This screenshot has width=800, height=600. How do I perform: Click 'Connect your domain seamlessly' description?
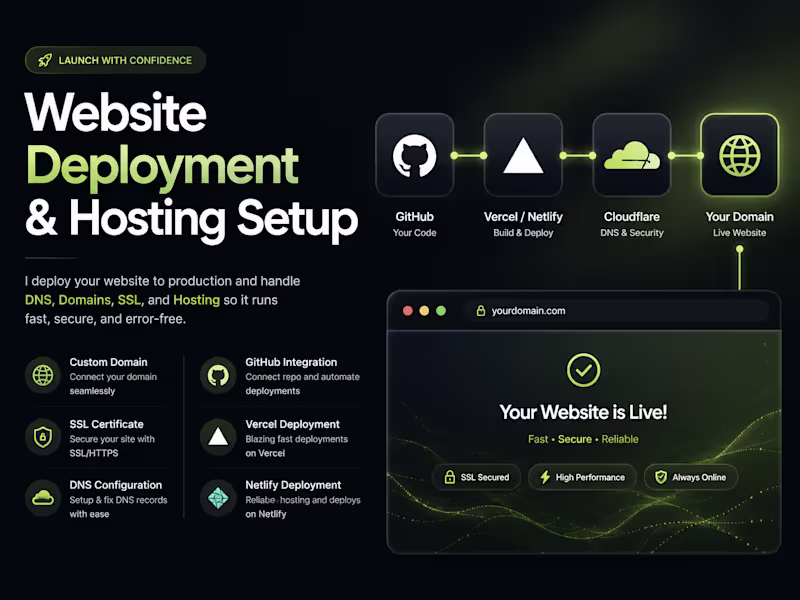coord(113,384)
